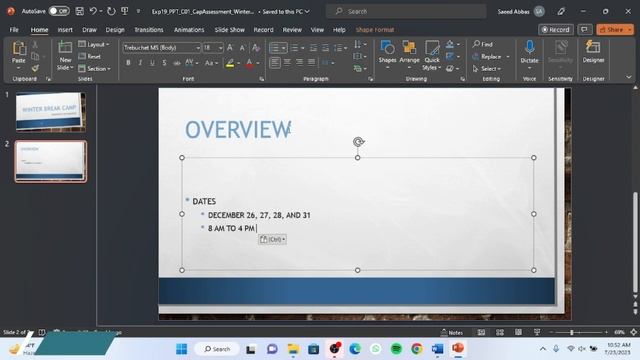This screenshot has height=360, width=640.
Task: Click Reset in Slides group
Action: coord(89,56)
